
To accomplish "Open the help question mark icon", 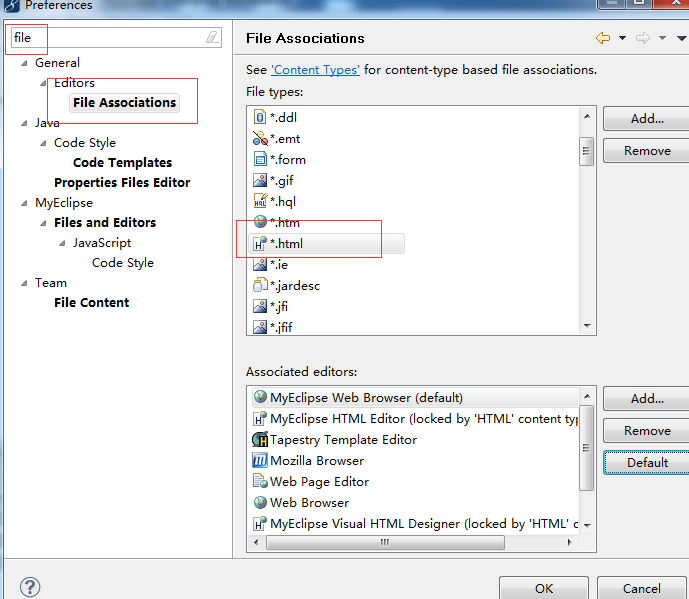I will (30, 587).
